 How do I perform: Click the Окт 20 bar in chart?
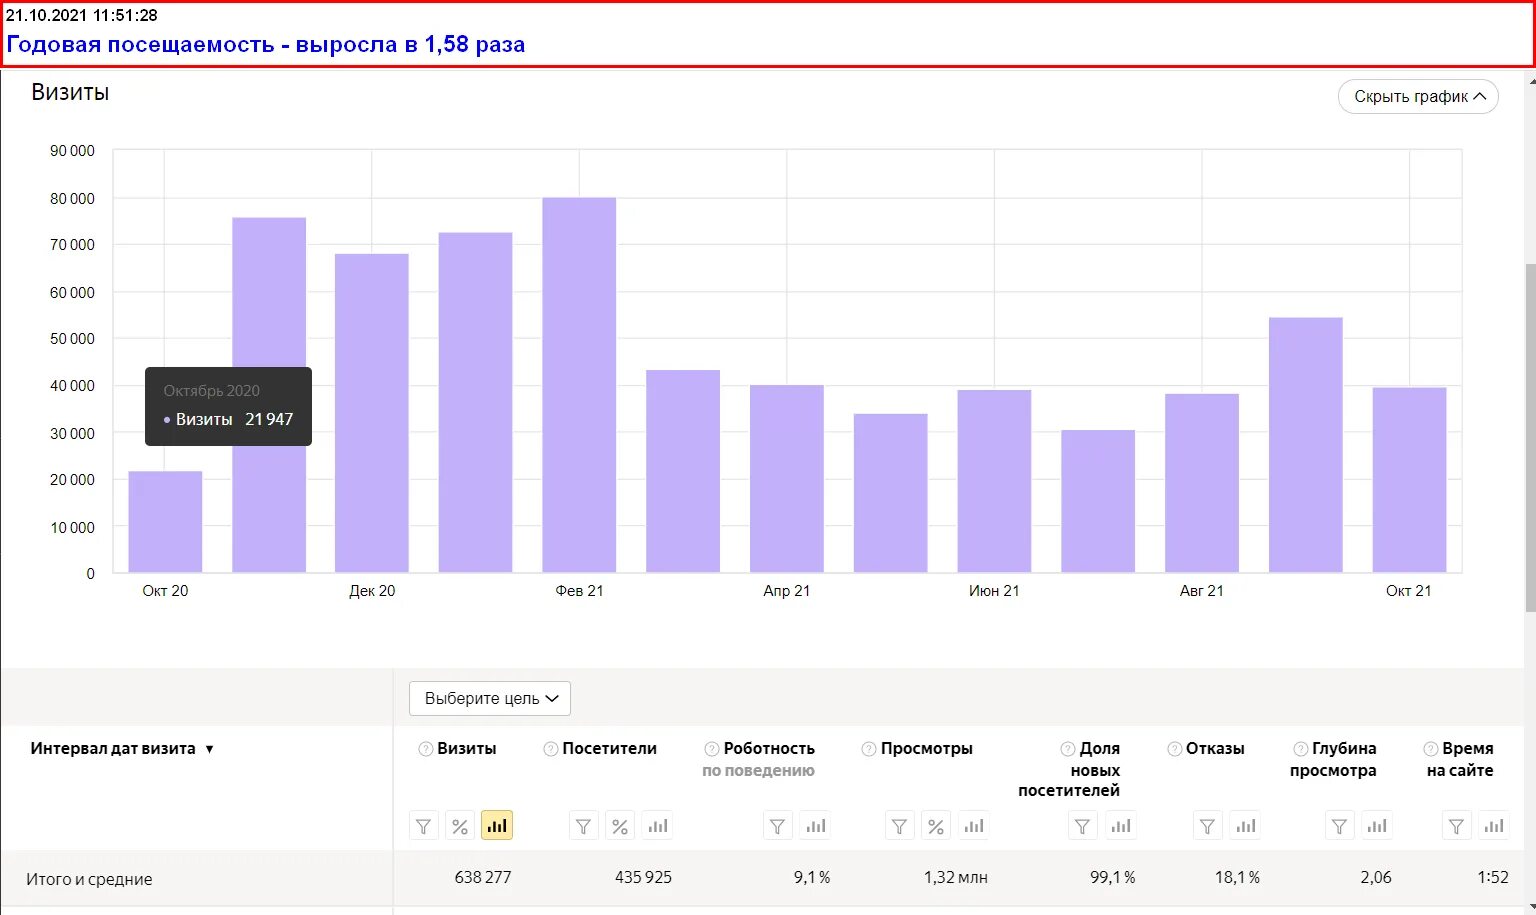coord(165,522)
